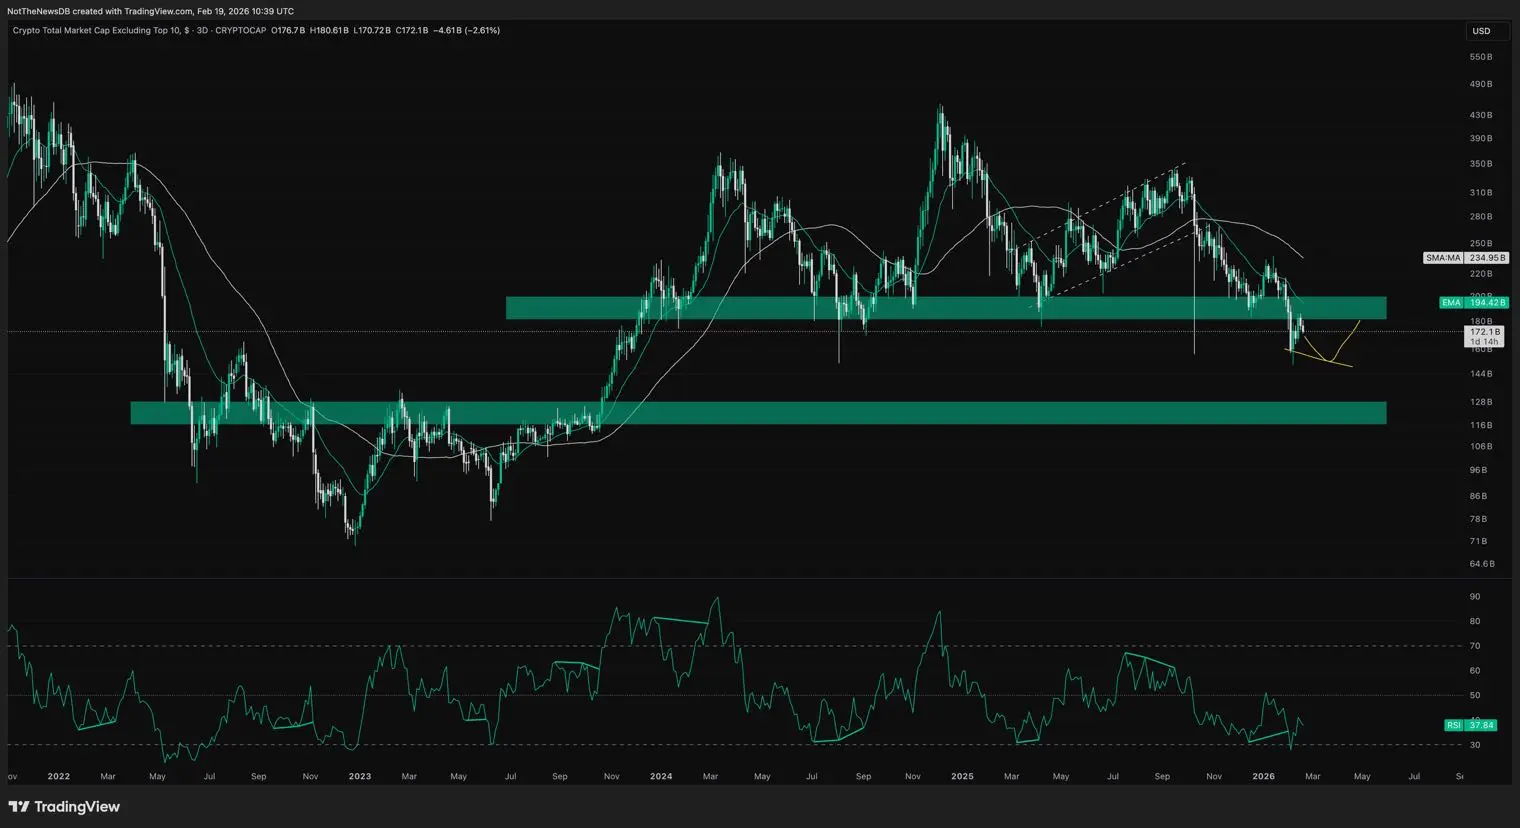Click the 80 level on the RSI scale

tap(1475, 621)
